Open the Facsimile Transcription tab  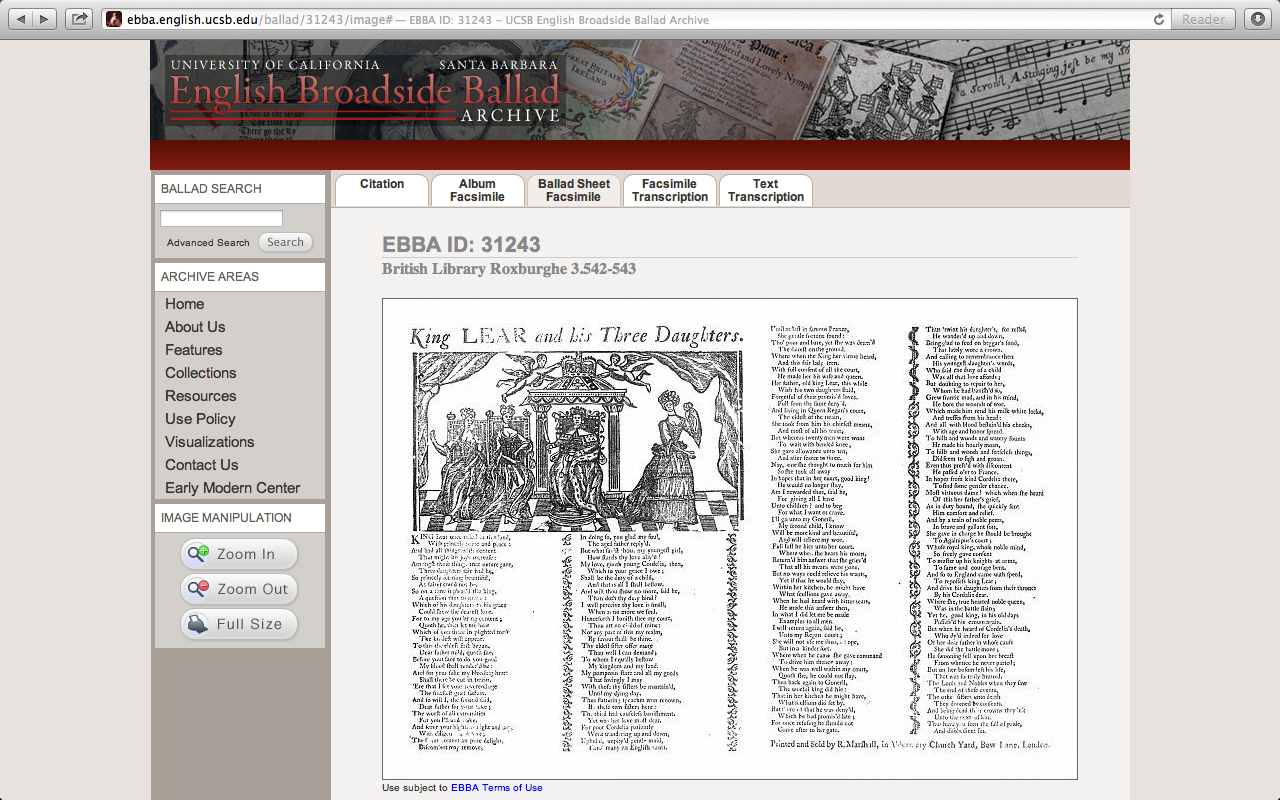coord(670,190)
